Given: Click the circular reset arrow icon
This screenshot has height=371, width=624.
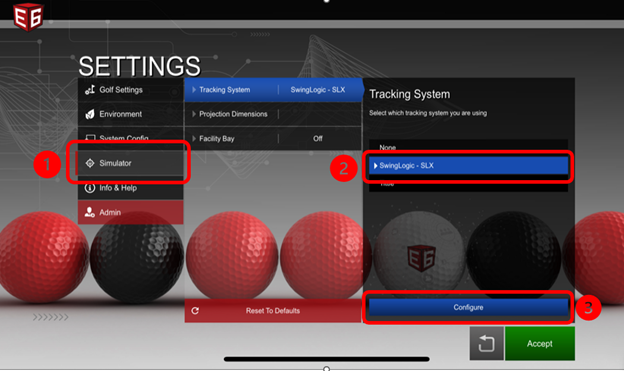Looking at the screenshot, I should [195, 310].
